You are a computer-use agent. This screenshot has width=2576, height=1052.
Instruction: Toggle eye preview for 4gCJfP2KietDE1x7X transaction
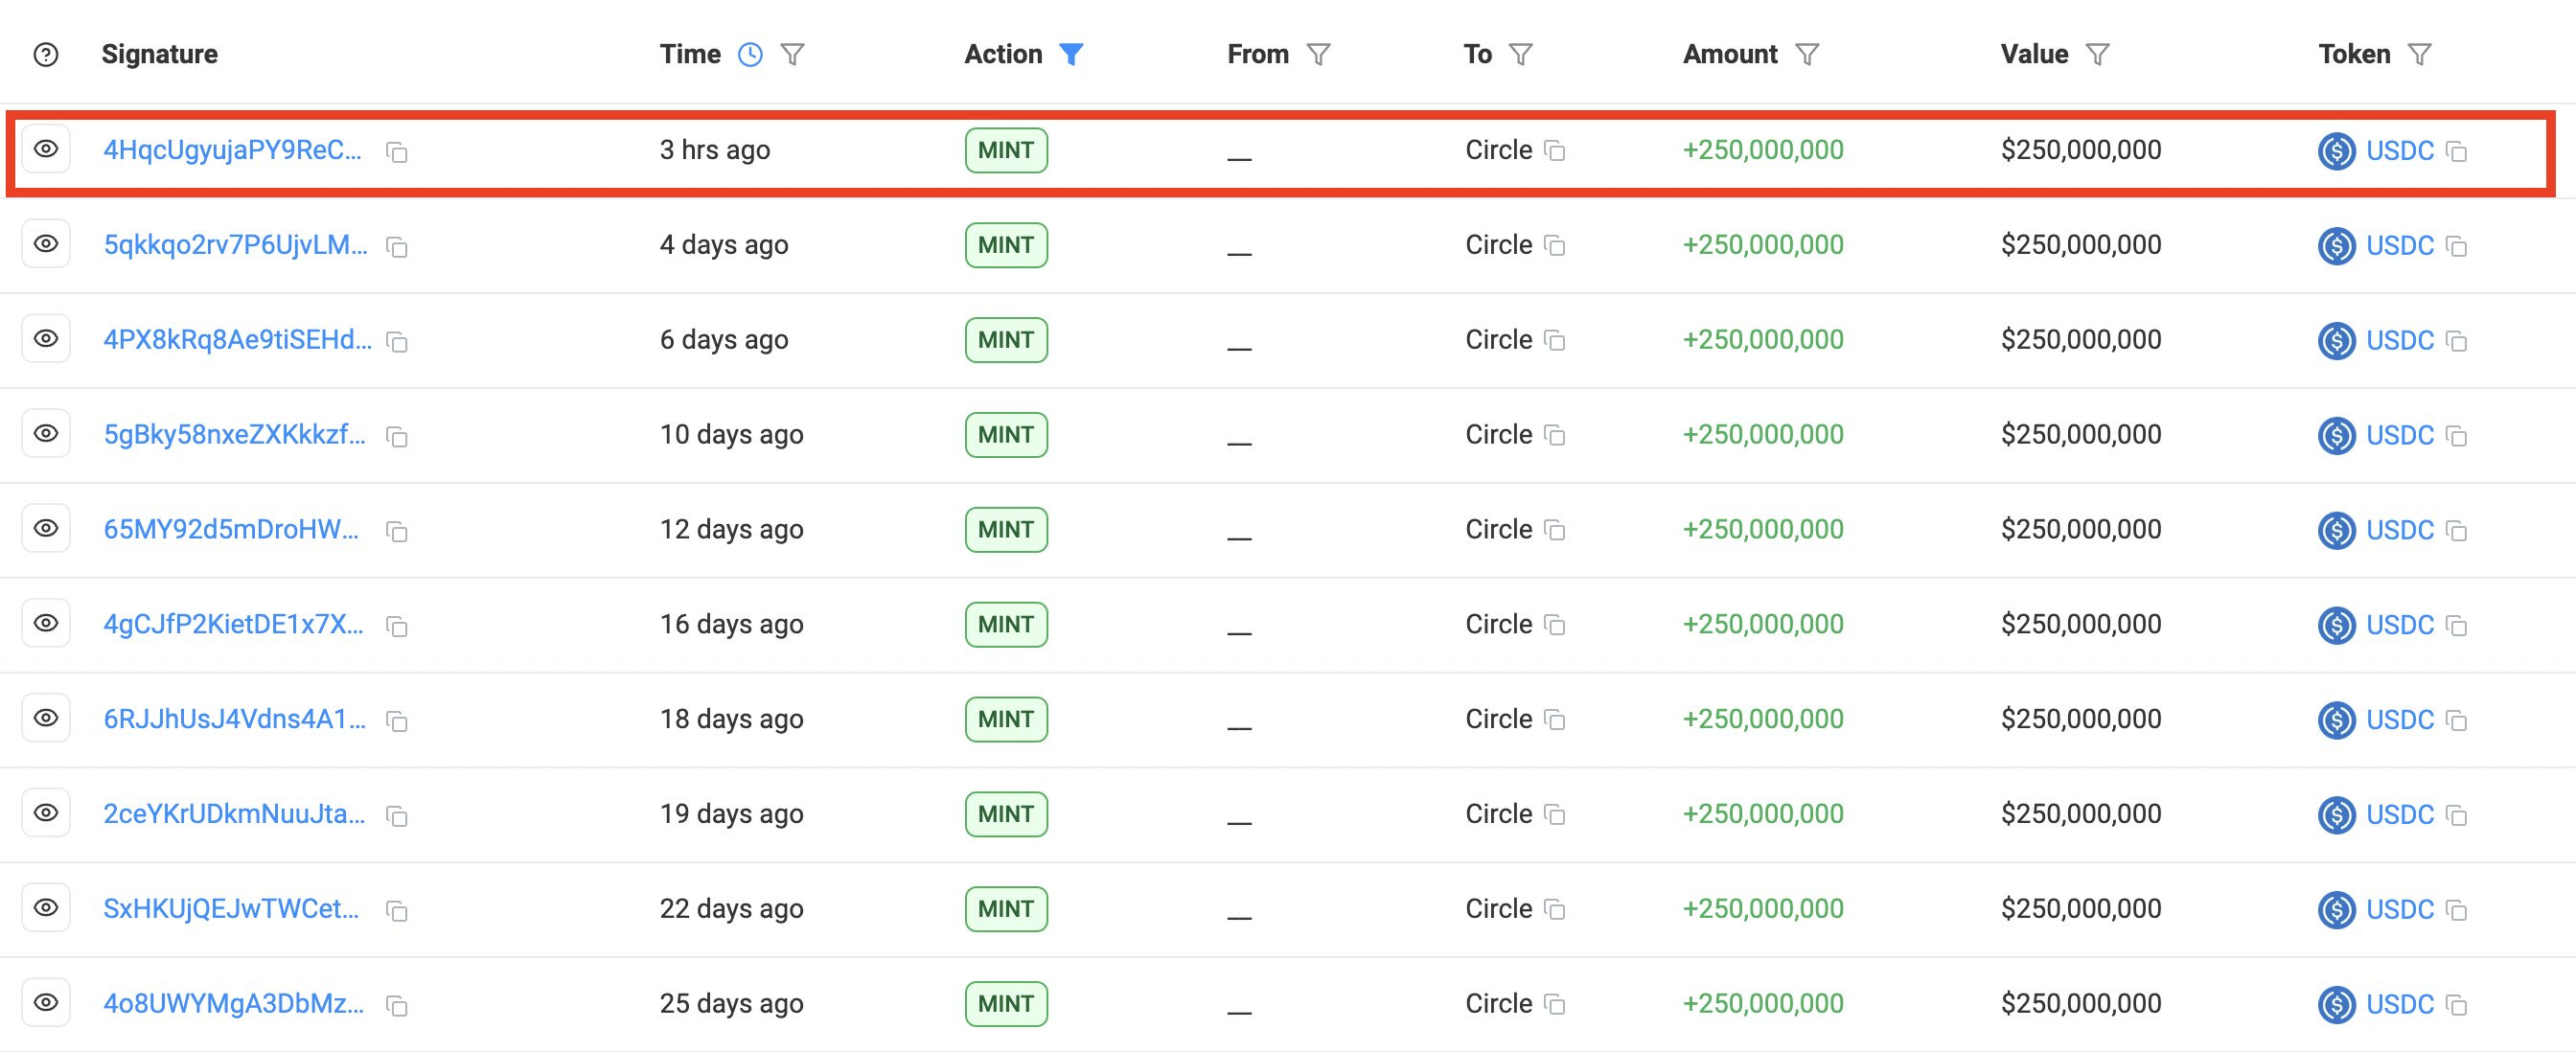click(46, 623)
